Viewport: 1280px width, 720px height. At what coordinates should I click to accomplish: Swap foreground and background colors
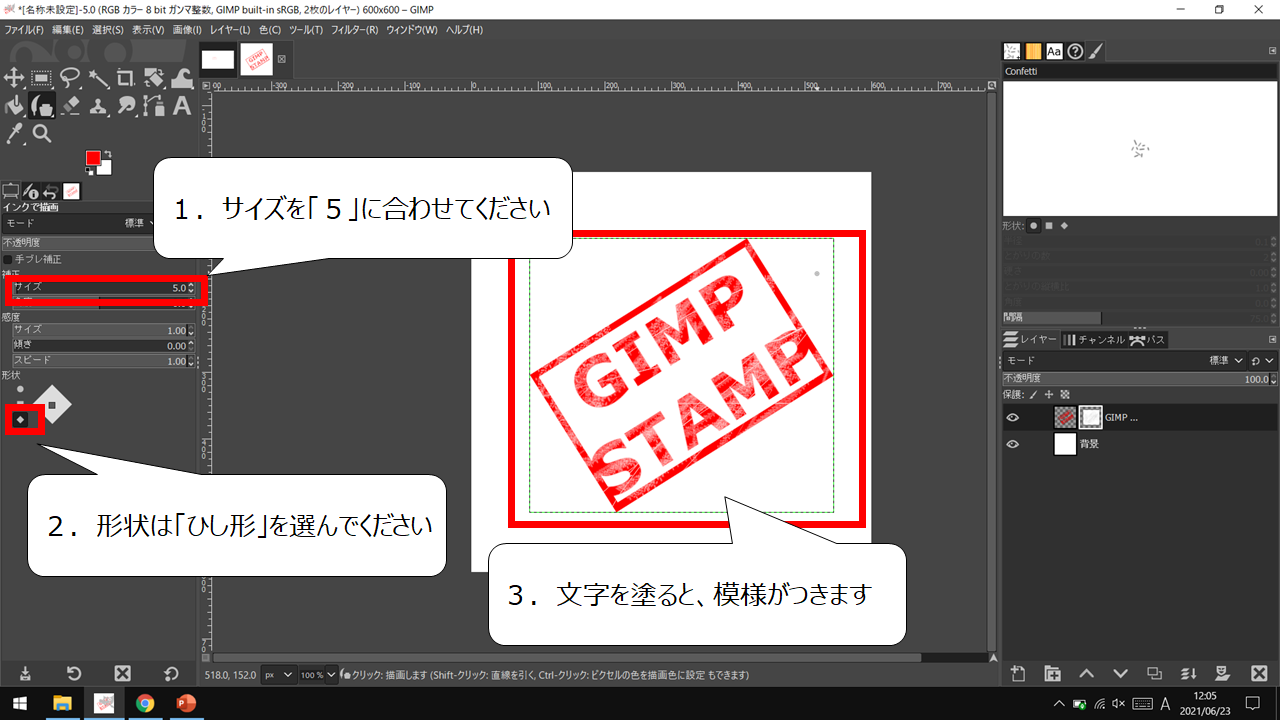tap(107, 155)
